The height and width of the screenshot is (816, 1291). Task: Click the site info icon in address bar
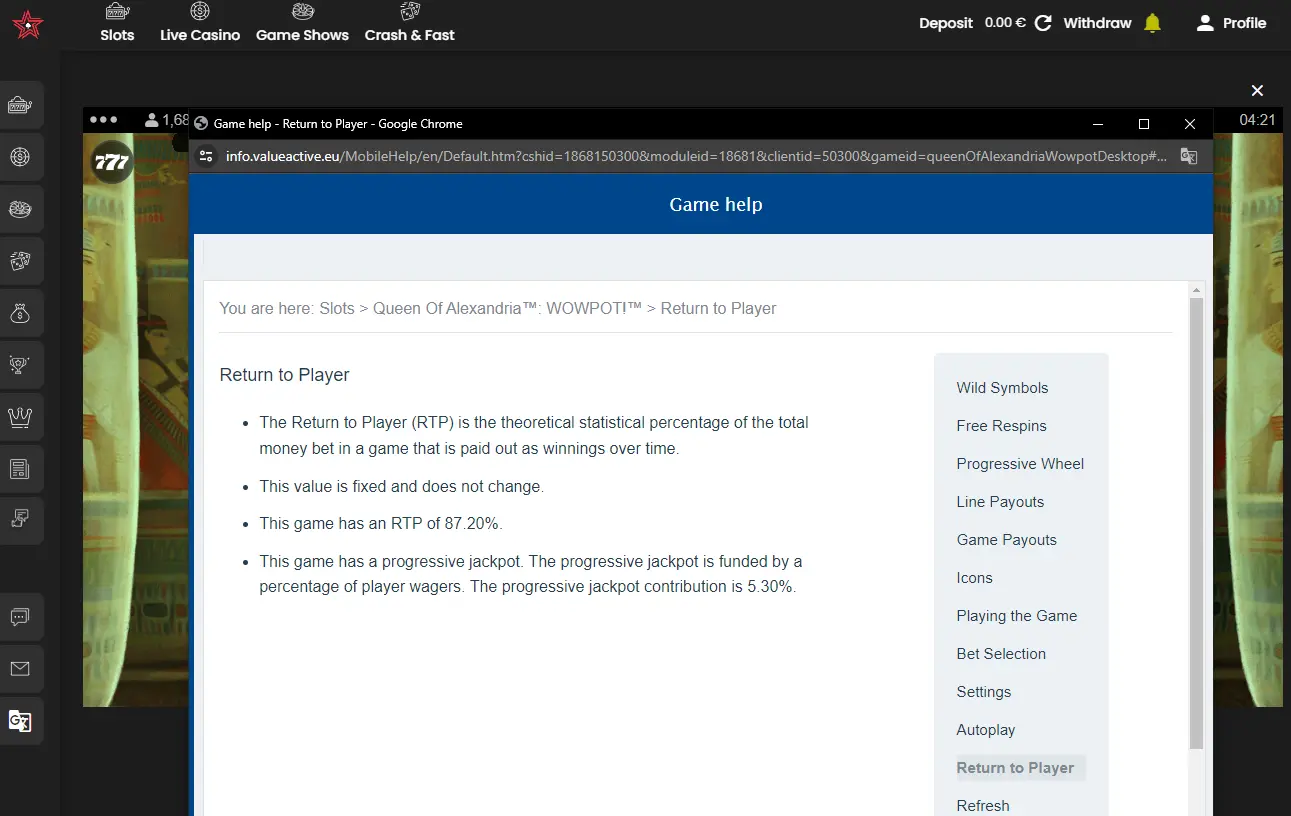click(206, 156)
